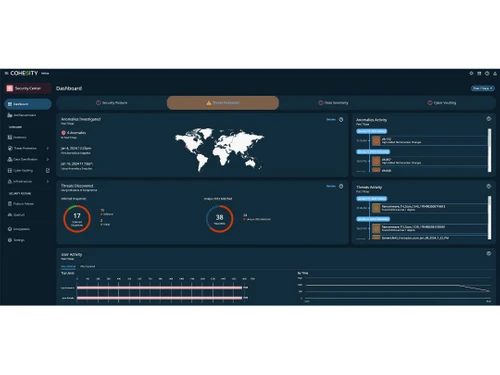
Task: Open the top bar help icon
Action: (487, 73)
